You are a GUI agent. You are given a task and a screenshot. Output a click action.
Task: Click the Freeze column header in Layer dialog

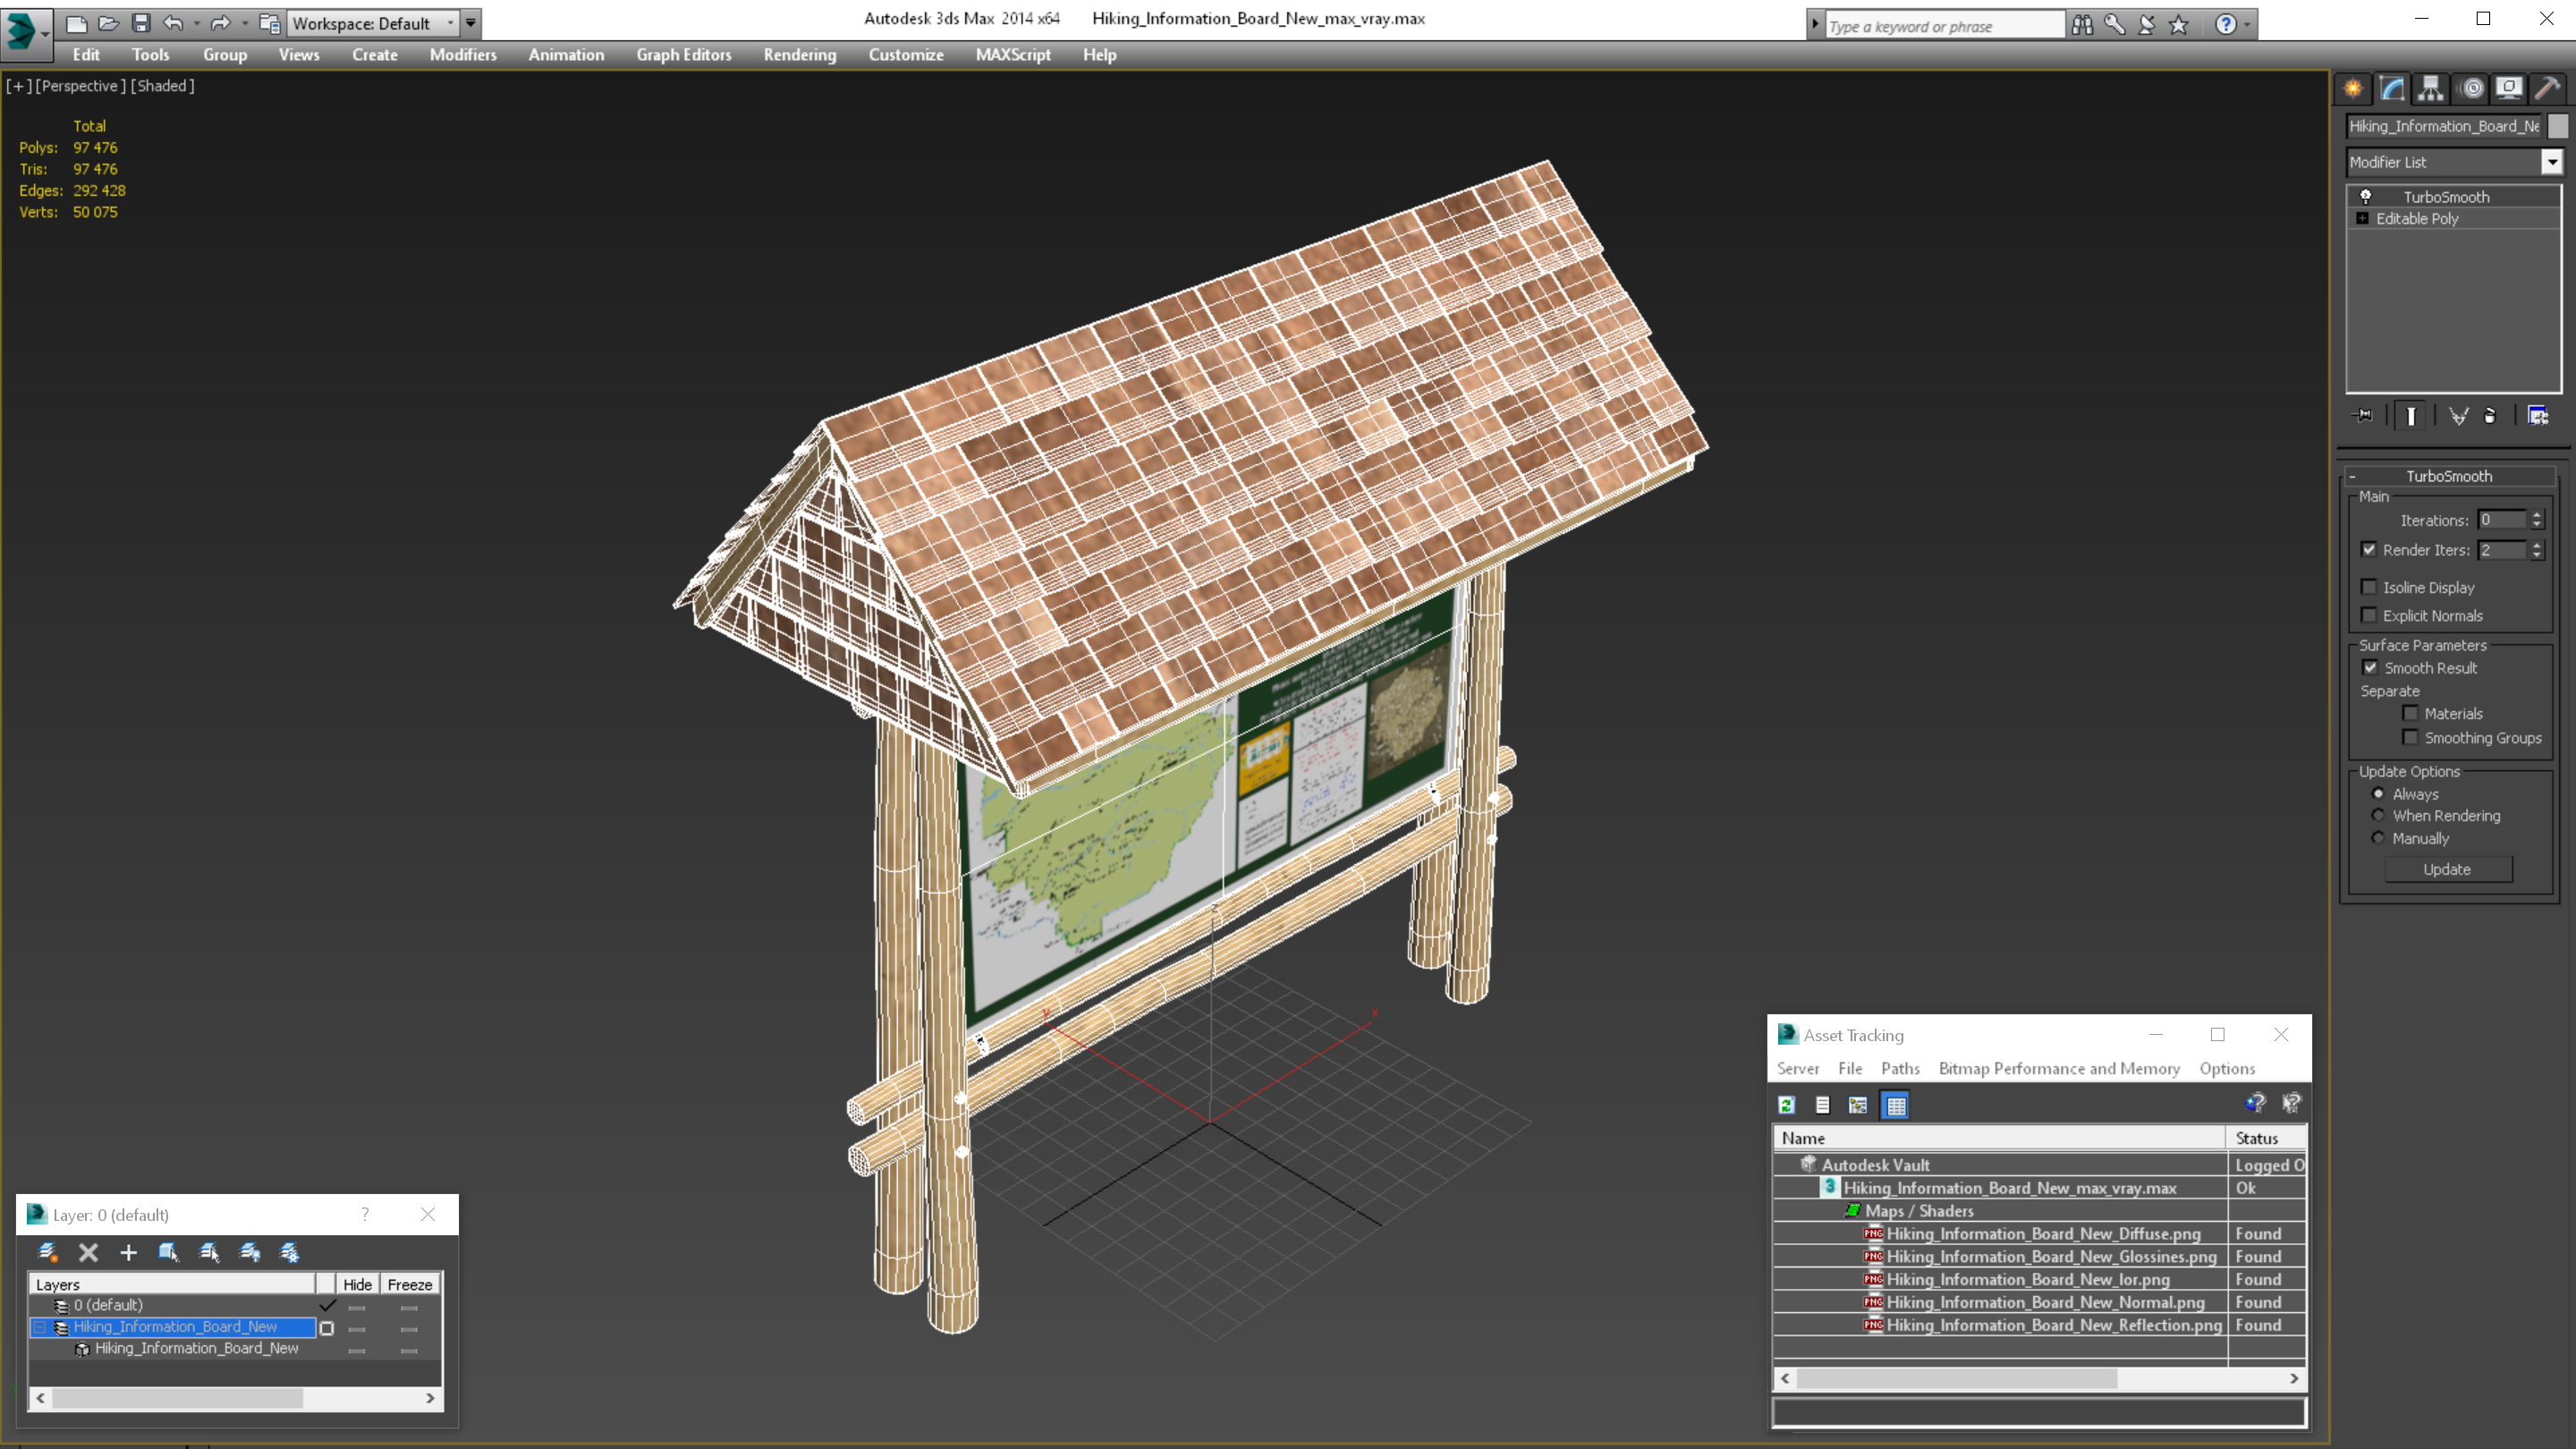(x=410, y=1284)
